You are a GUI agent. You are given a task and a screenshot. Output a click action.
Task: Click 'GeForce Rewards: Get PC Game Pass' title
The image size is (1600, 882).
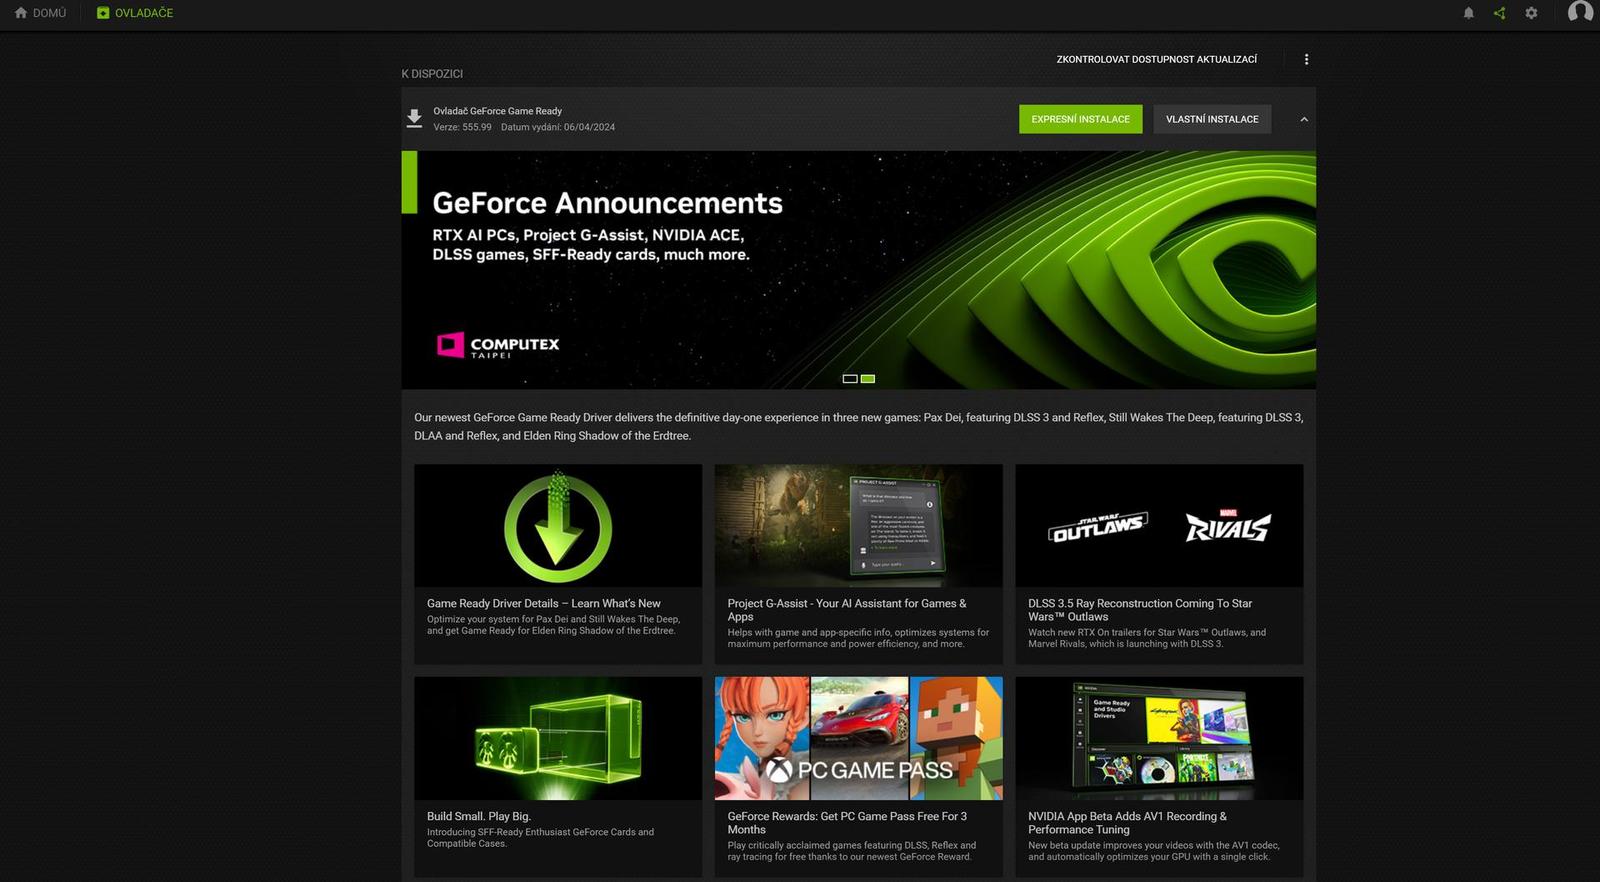click(x=847, y=823)
